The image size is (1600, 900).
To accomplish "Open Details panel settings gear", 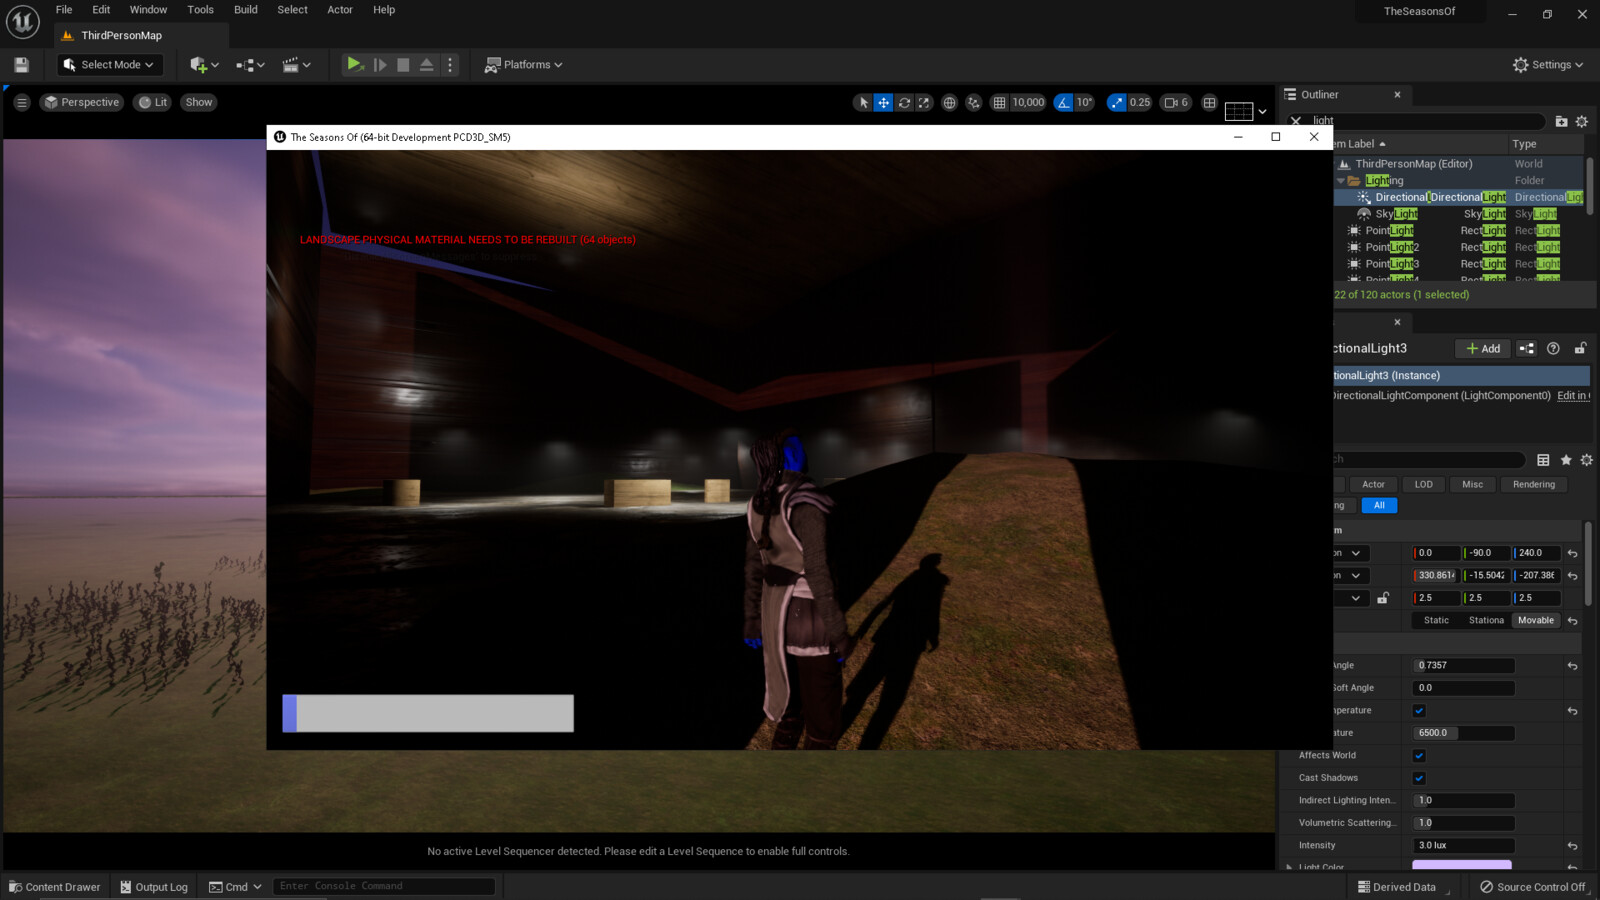I will pos(1586,460).
